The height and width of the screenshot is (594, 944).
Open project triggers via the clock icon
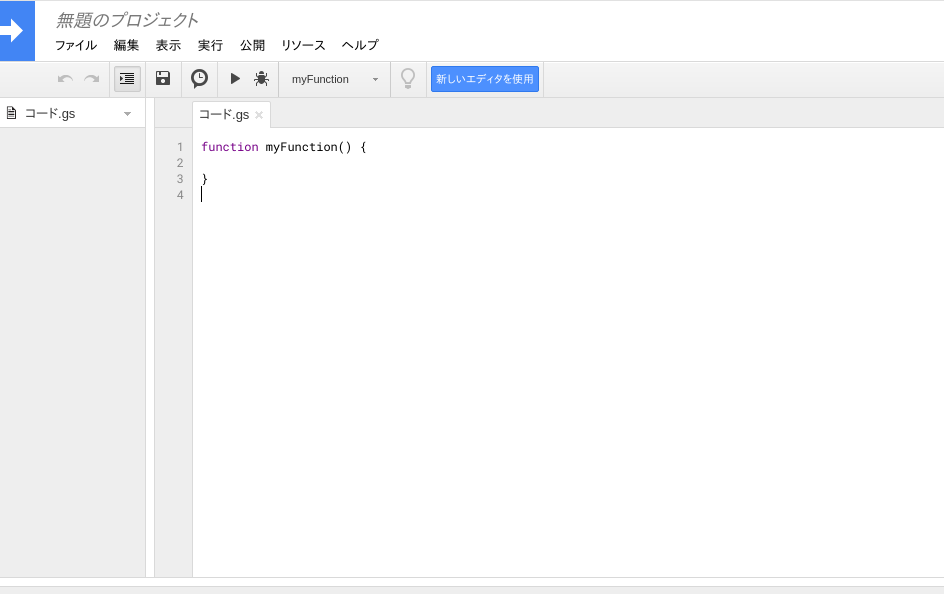coord(198,78)
